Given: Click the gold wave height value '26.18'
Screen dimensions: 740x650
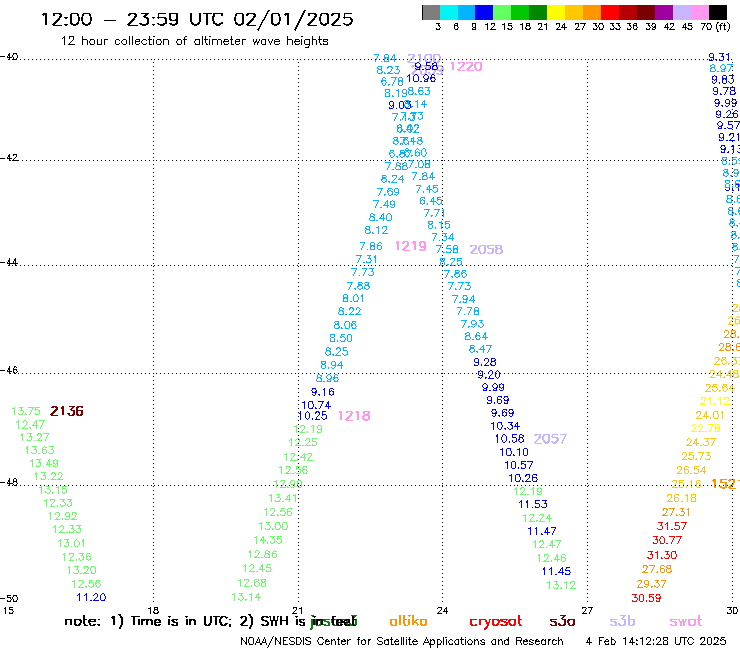Looking at the screenshot, I should pos(681,498).
